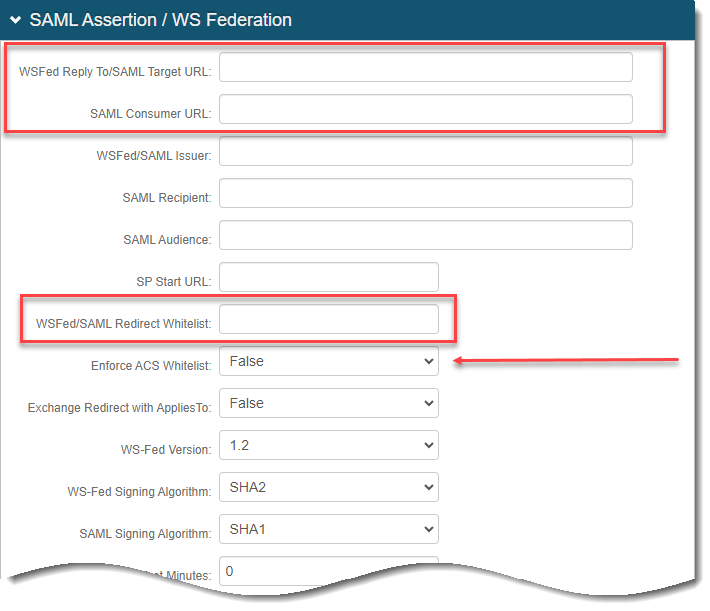
Task: Click the SAML Assertion / WS Federation header title
Action: (x=160, y=20)
